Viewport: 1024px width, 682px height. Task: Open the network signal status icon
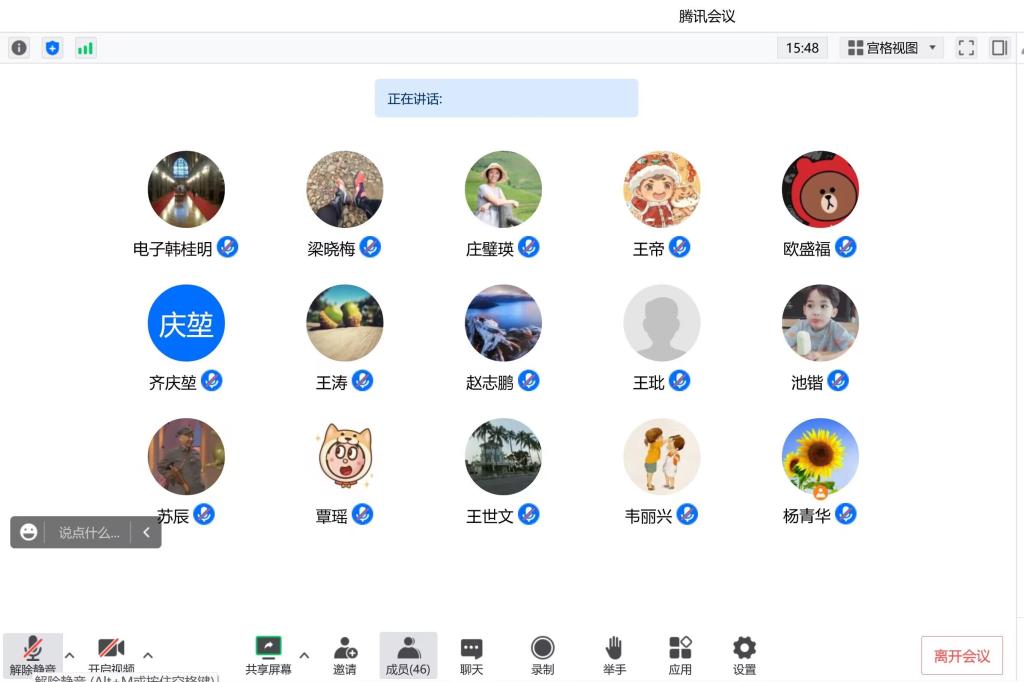(x=85, y=48)
